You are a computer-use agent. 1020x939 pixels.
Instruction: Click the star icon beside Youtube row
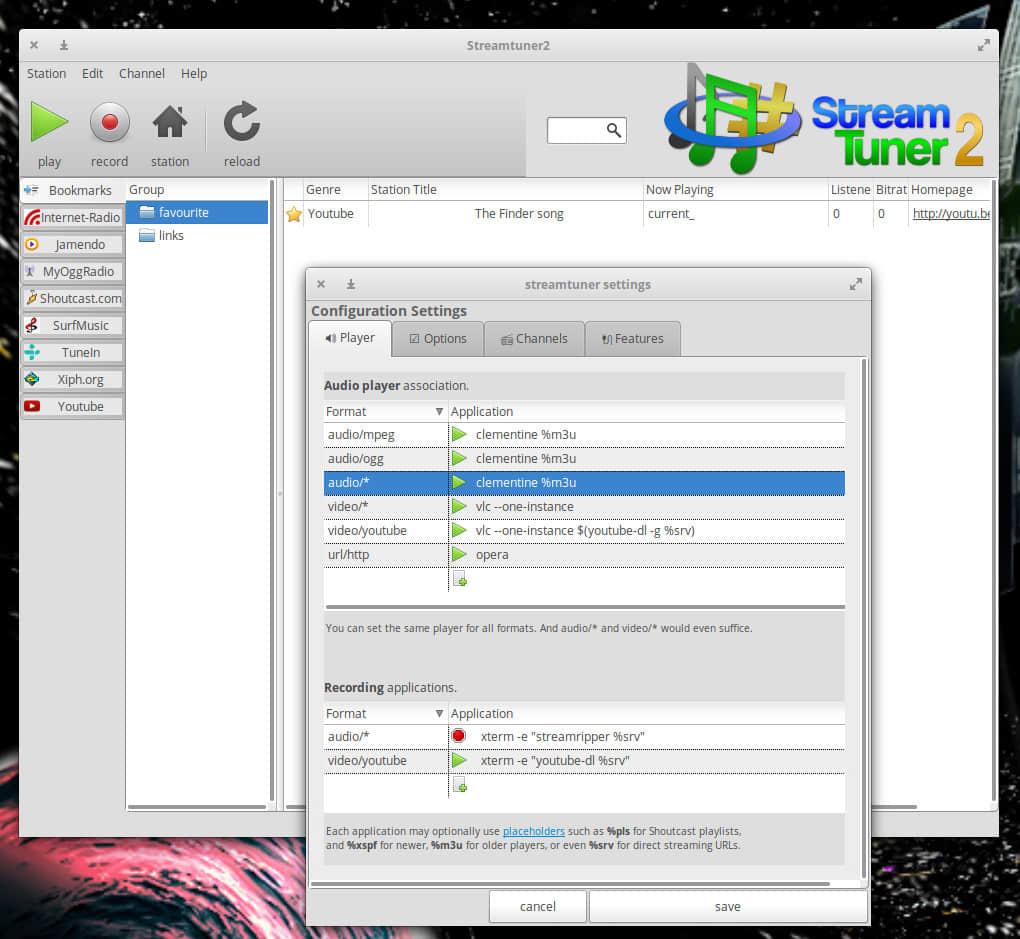pos(294,214)
